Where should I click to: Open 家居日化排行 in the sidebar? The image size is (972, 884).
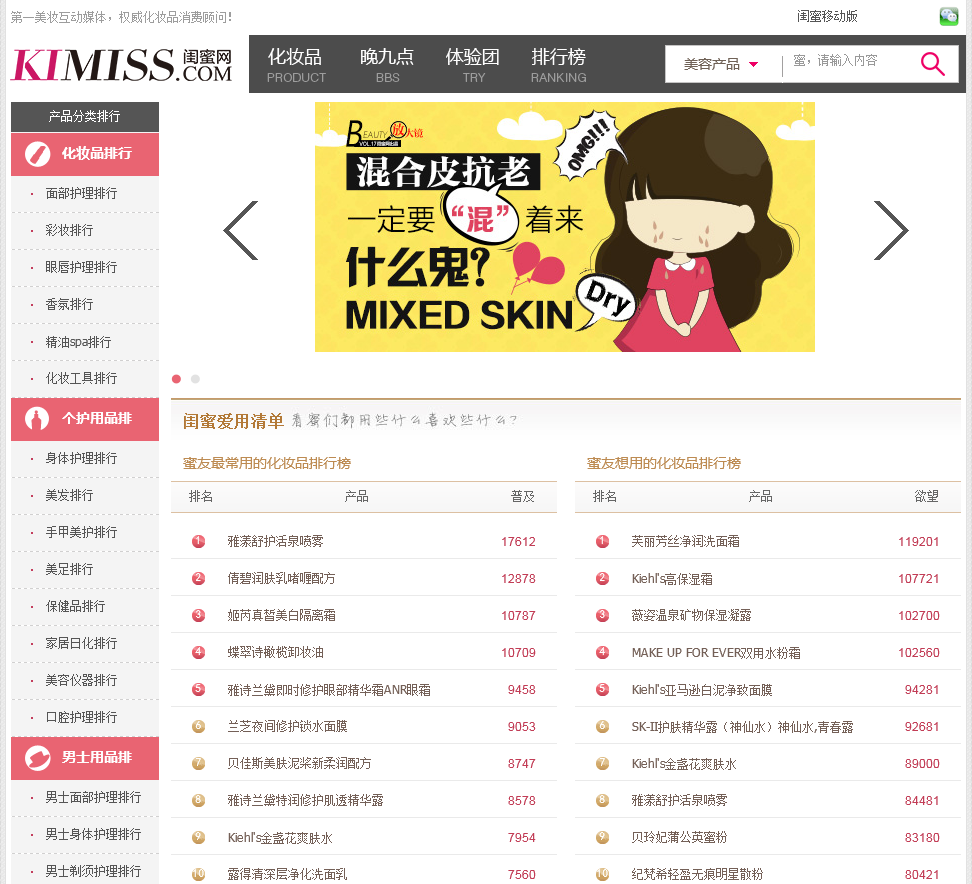pyautogui.click(x=81, y=643)
